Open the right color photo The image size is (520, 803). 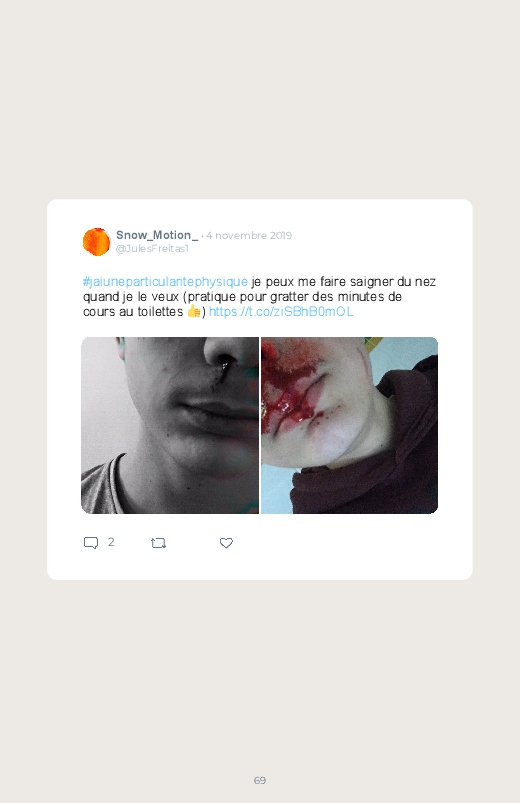pos(349,425)
